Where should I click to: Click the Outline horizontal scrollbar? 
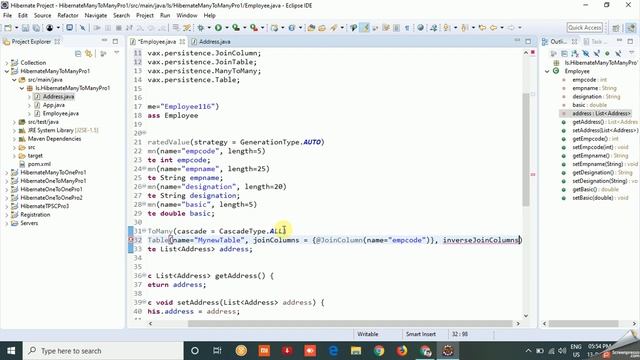point(584,324)
